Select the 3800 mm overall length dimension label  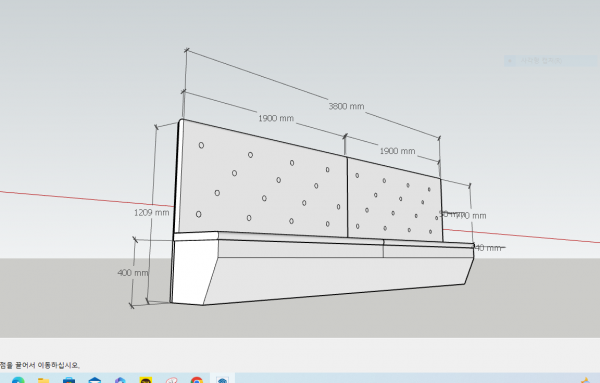346,106
